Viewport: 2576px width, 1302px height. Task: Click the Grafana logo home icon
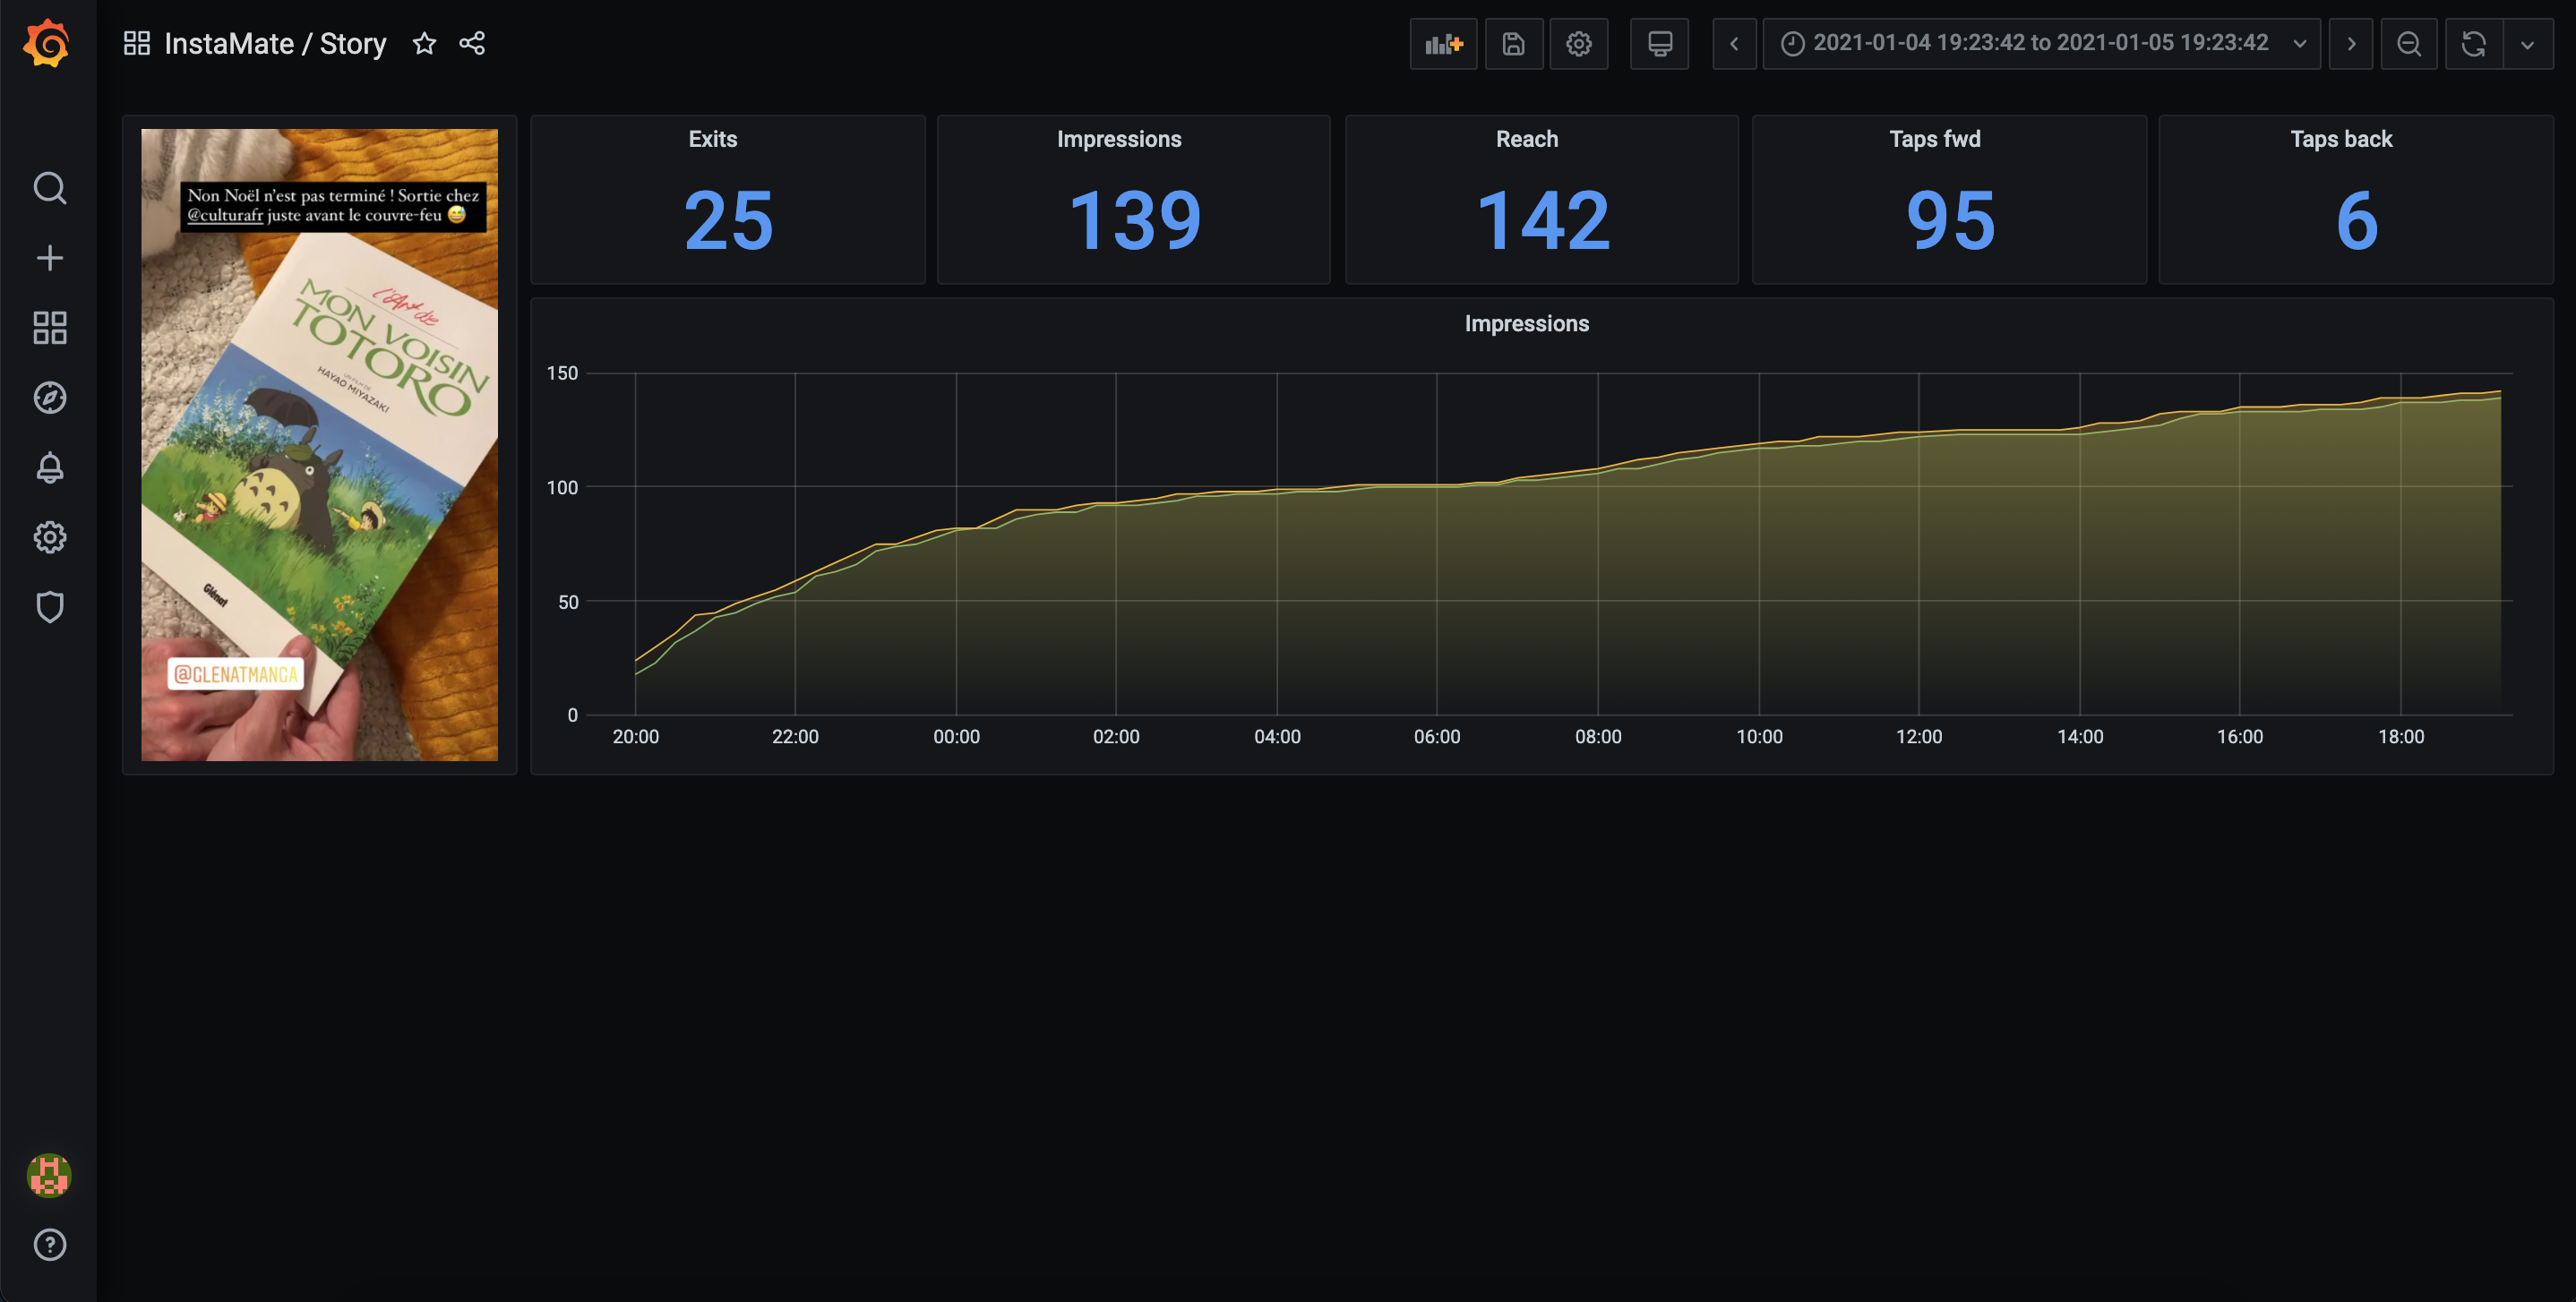[x=48, y=44]
